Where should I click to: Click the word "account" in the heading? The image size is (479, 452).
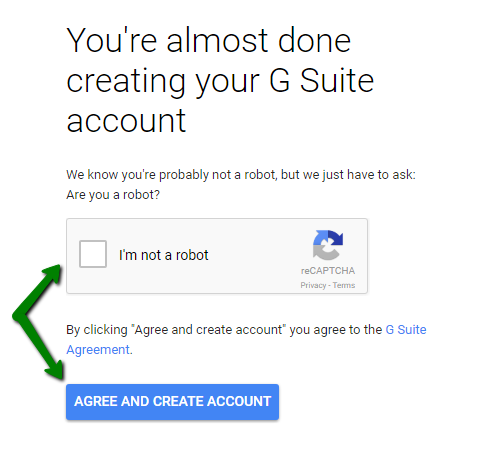coord(126,120)
